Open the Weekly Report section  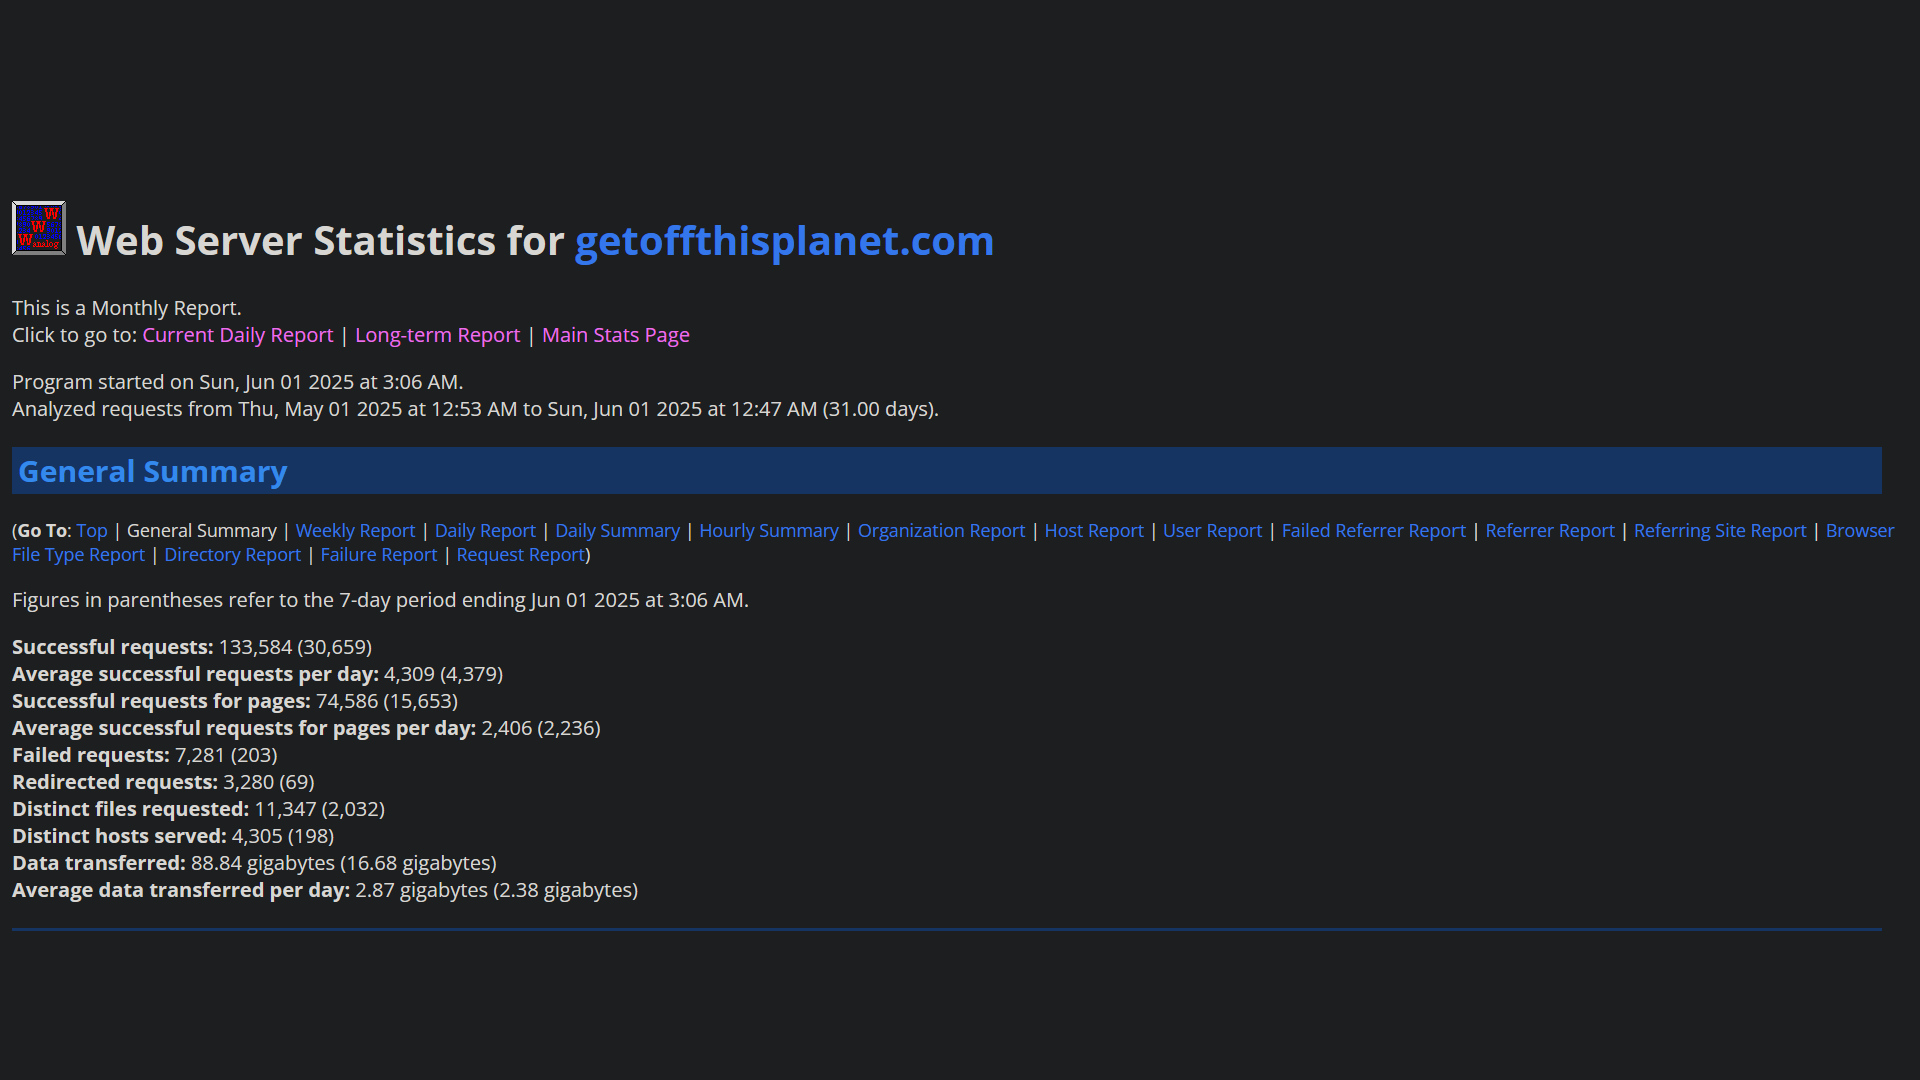click(x=355, y=531)
